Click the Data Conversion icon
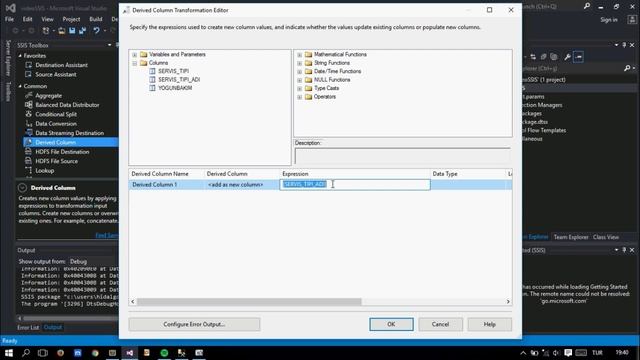This screenshot has width=640, height=360. point(29,124)
